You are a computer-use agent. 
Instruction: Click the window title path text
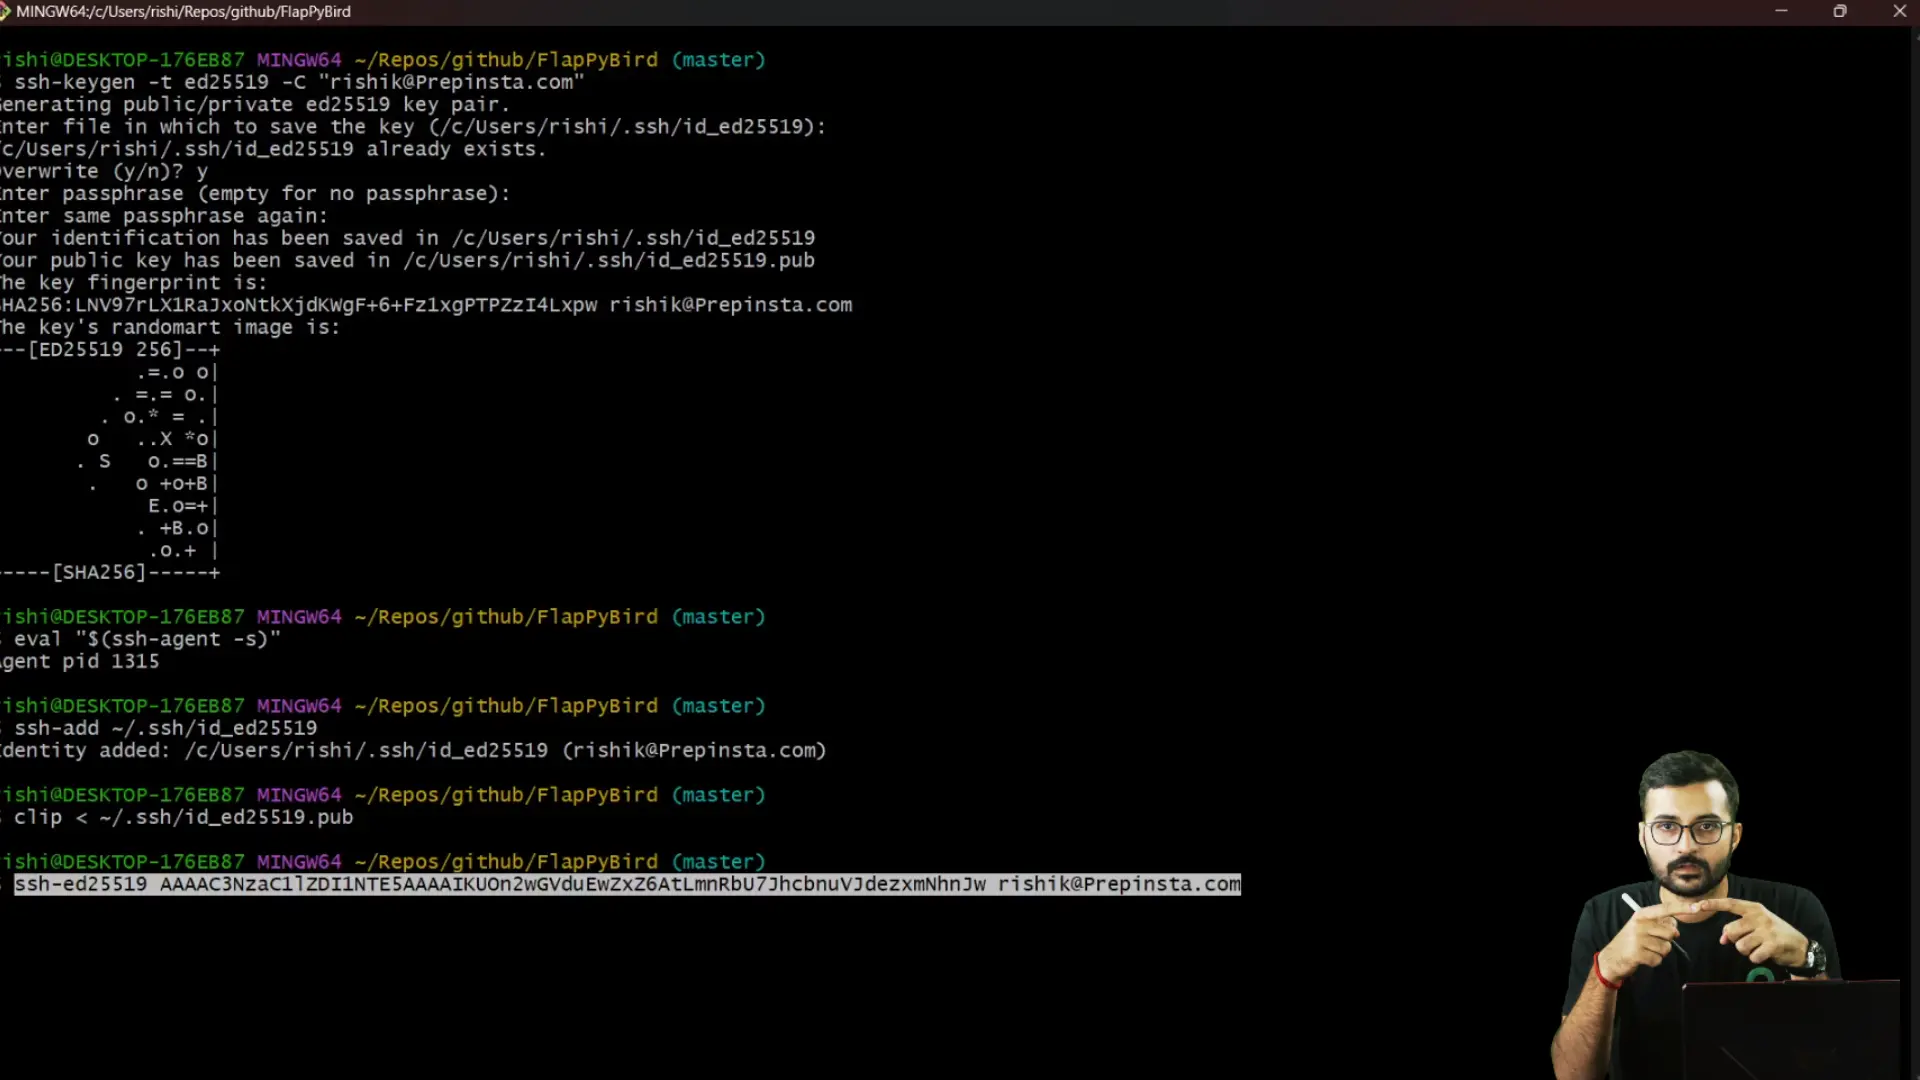coord(183,12)
